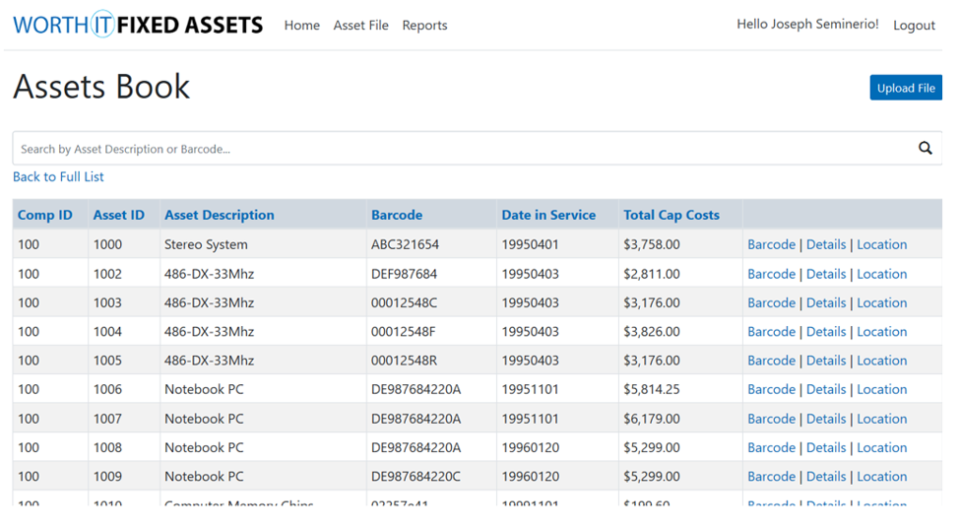Sort the table by Asset ID
Screen dimensions: 960x528
pyautogui.click(x=119, y=215)
